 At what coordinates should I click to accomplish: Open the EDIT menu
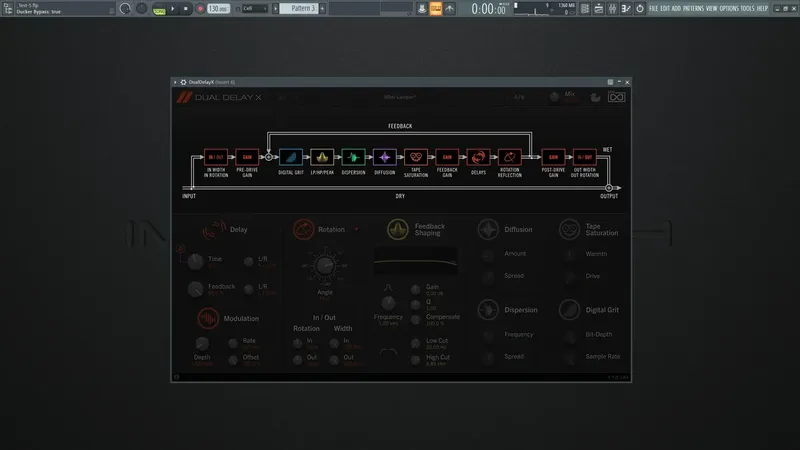pos(665,9)
